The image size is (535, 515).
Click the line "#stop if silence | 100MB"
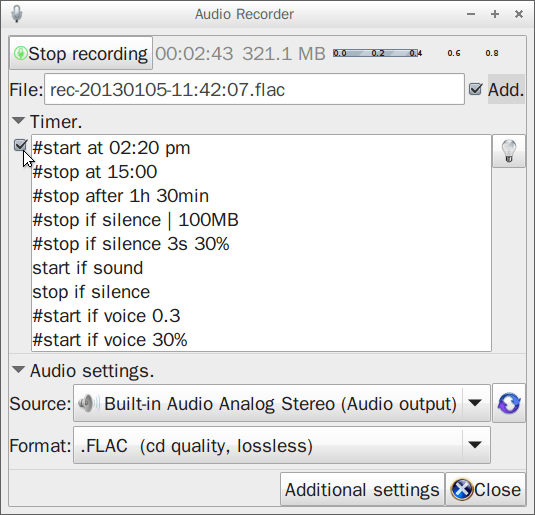point(135,220)
